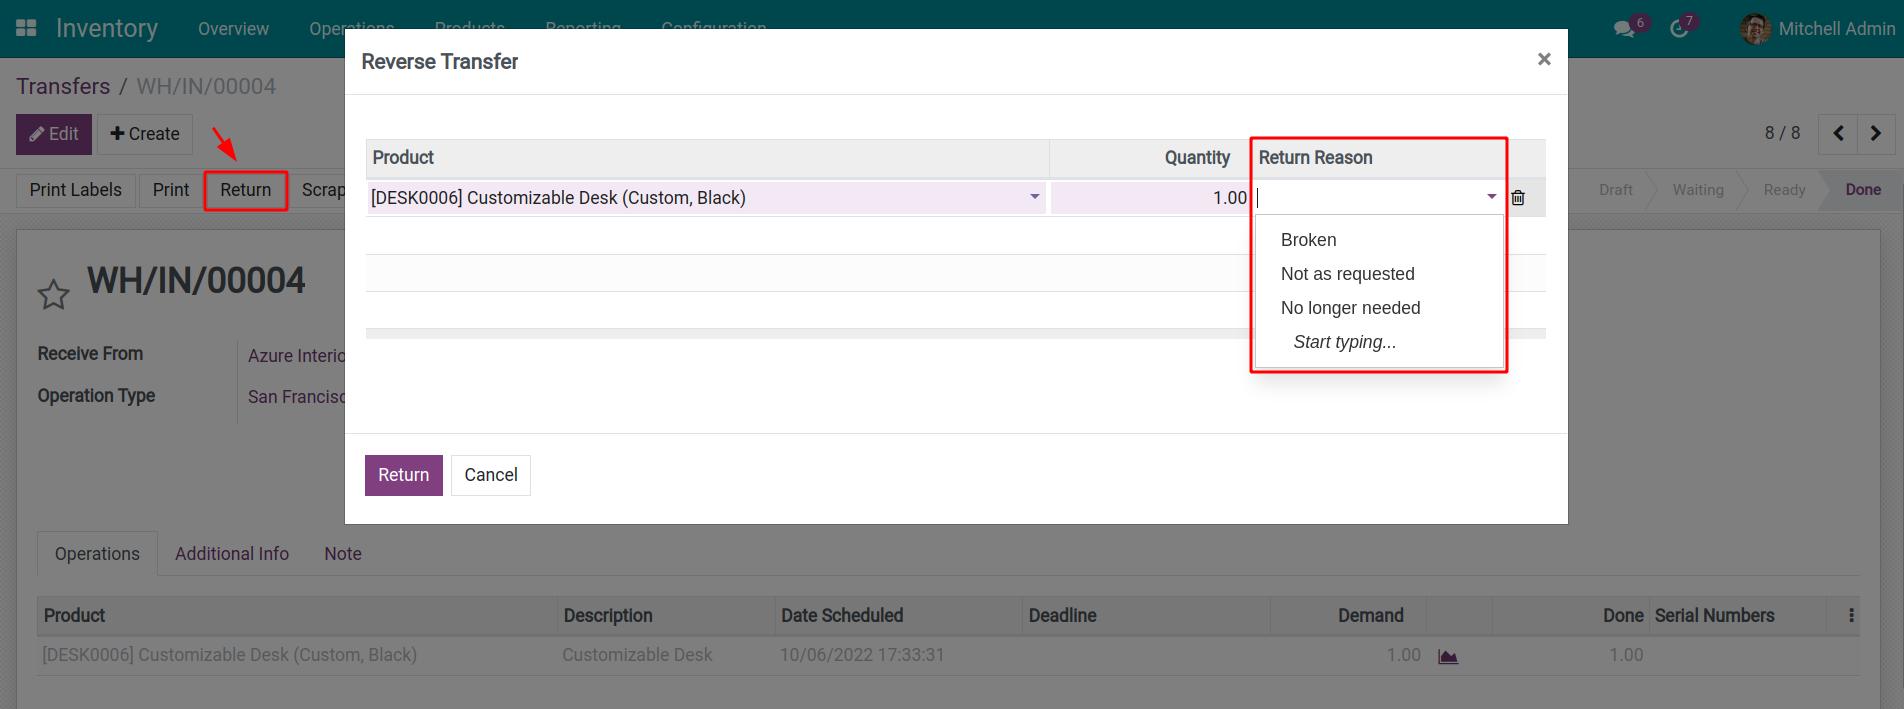Click date 10/06/2022 17:33:31 cell

(862, 655)
